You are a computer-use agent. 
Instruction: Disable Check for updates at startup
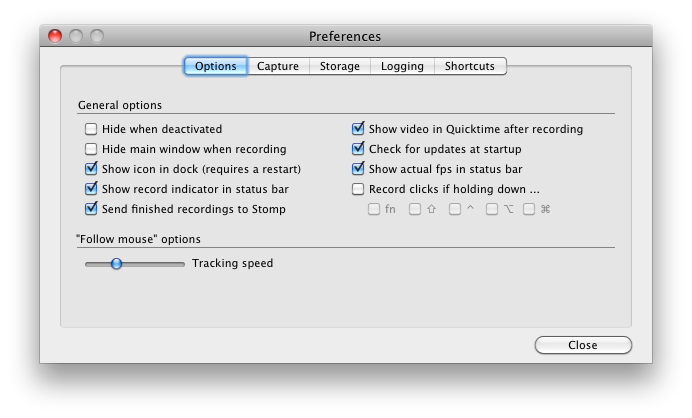(358, 149)
